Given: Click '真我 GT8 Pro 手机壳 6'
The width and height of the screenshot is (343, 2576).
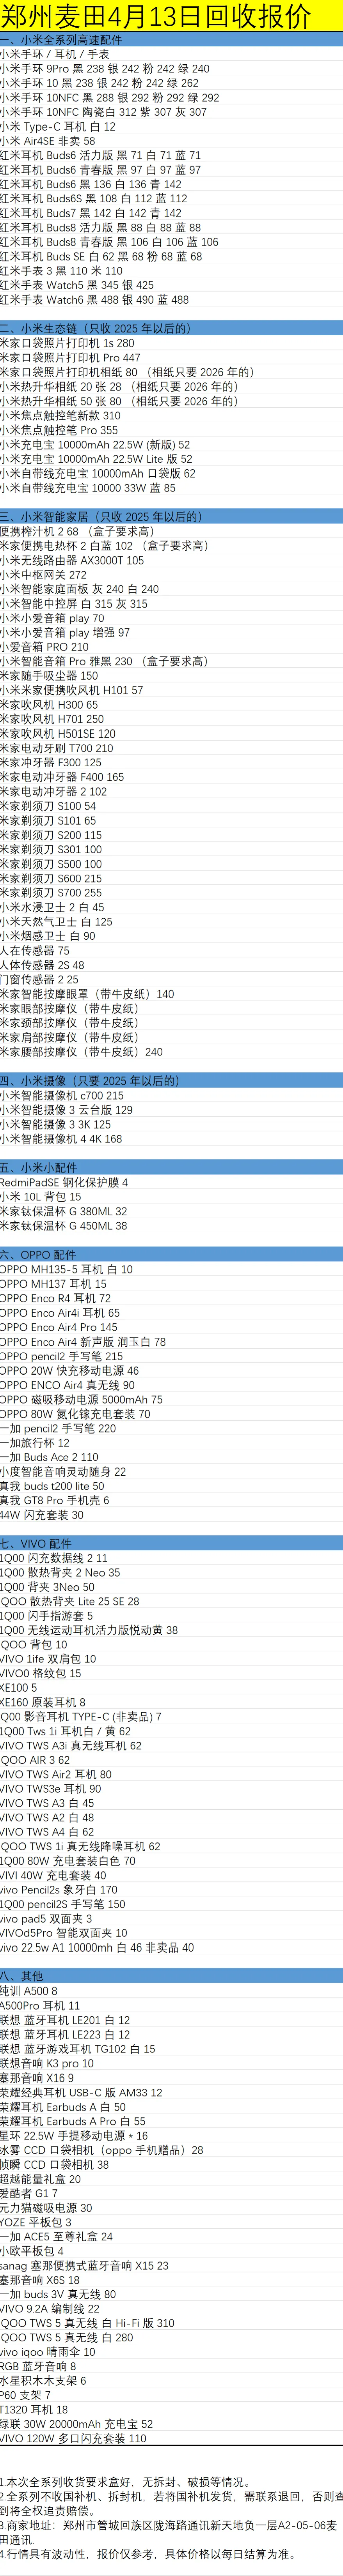Looking at the screenshot, I should [x=55, y=1501].
